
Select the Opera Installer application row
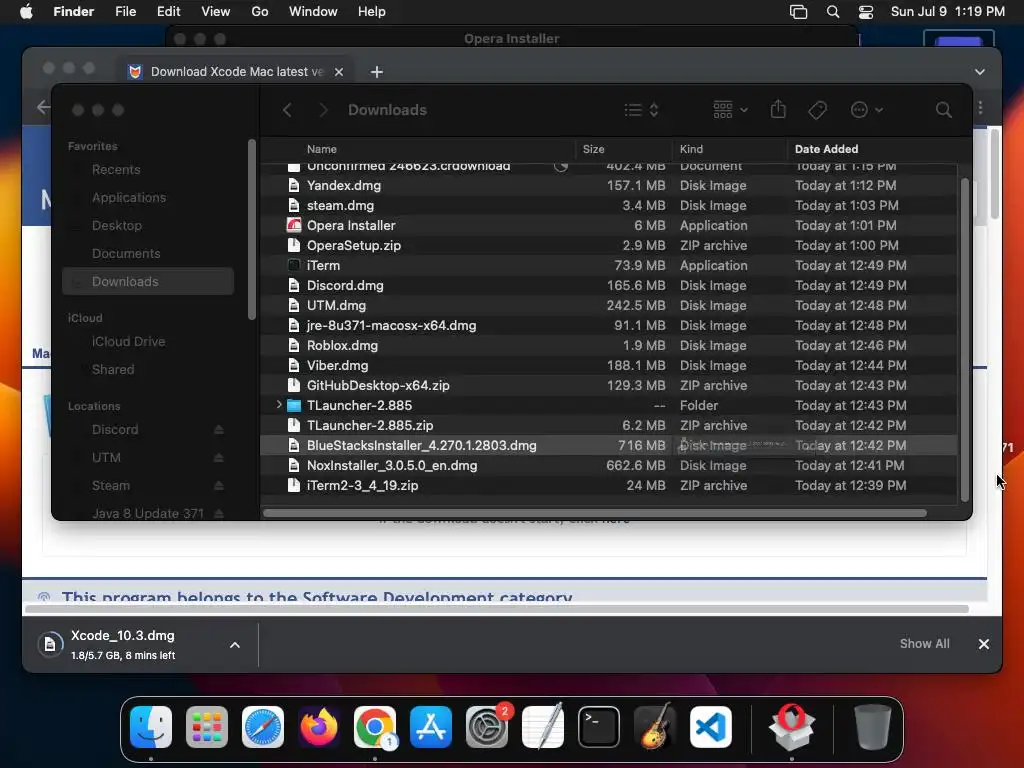[609, 225]
